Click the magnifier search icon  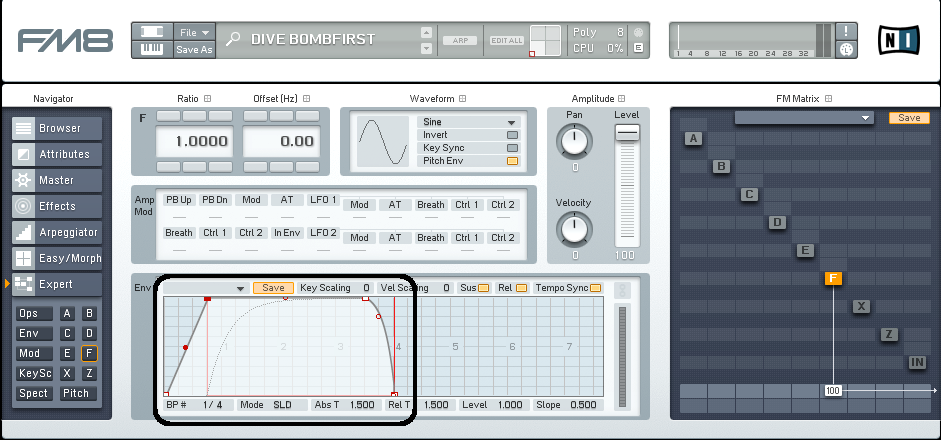pyautogui.click(x=232, y=39)
